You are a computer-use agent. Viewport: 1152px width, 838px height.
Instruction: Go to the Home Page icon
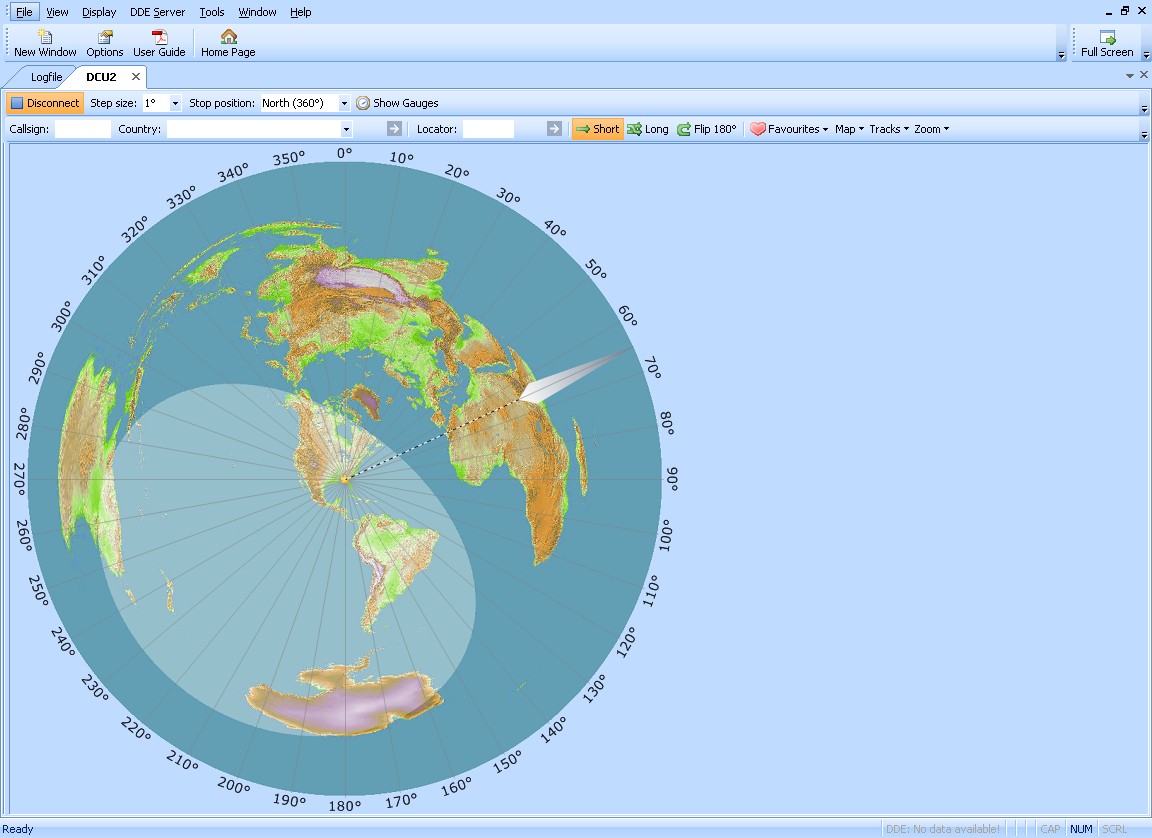pyautogui.click(x=228, y=43)
